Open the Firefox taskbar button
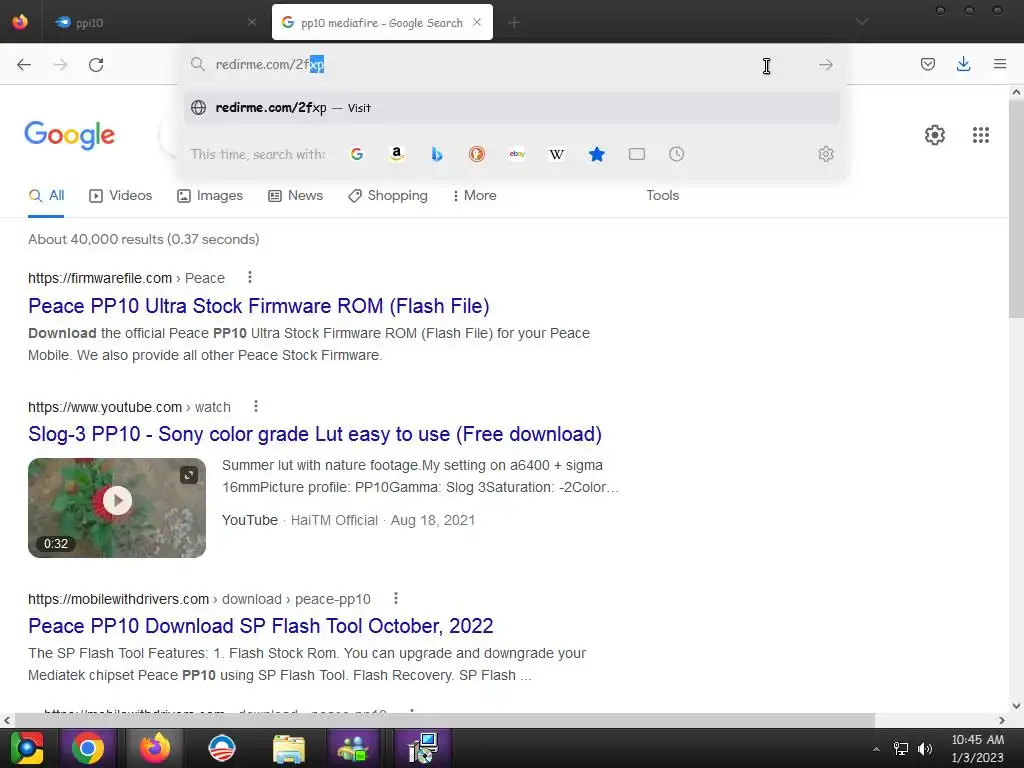1024x768 pixels. click(154, 748)
